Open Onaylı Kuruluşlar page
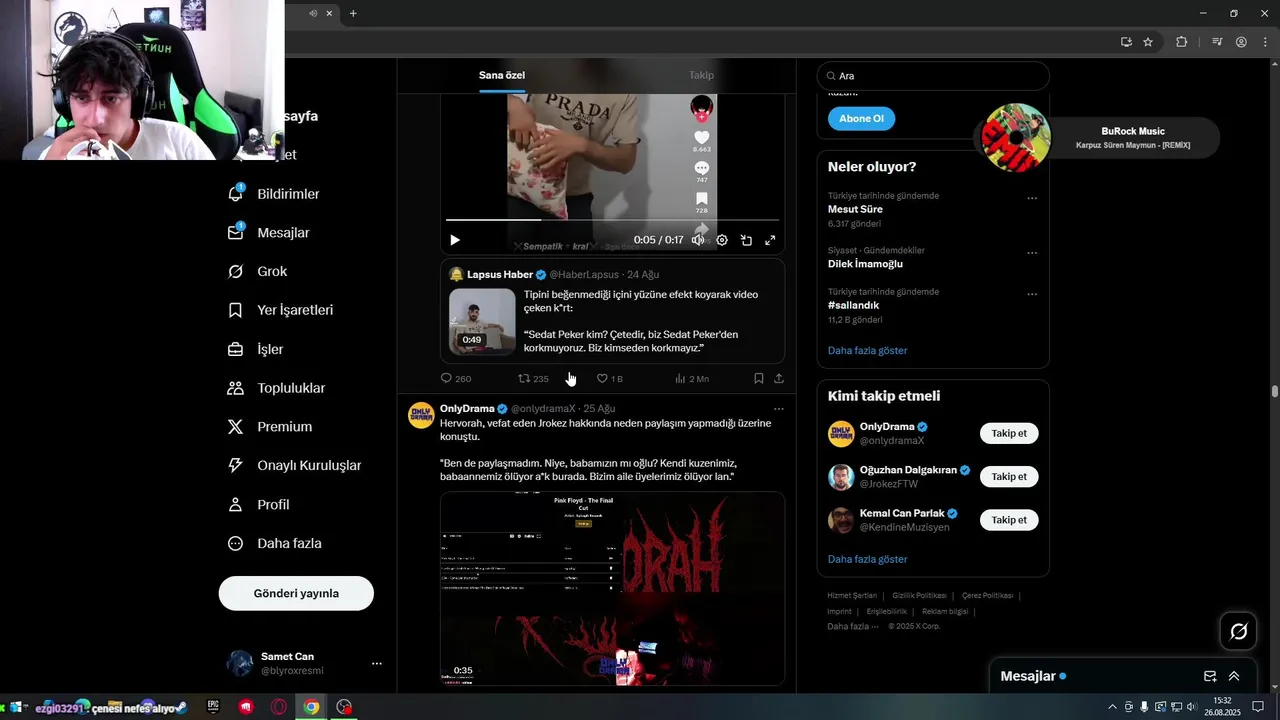The width and height of the screenshot is (1280, 720). tap(294, 465)
